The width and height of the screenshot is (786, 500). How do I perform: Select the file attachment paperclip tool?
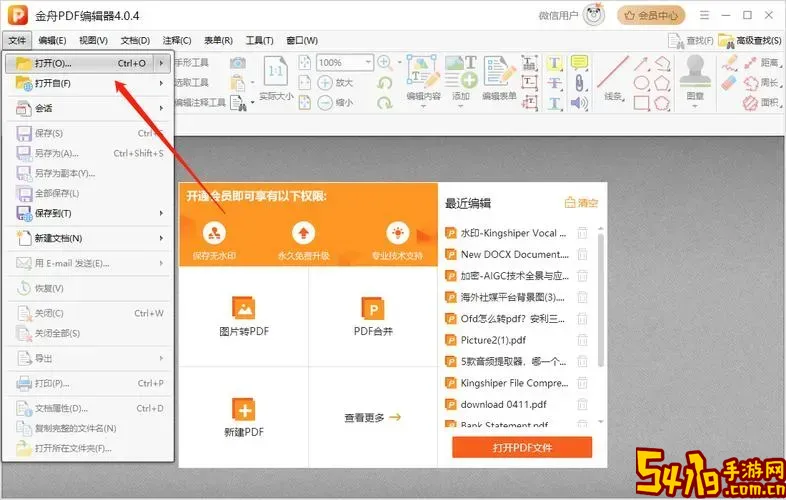point(579,83)
